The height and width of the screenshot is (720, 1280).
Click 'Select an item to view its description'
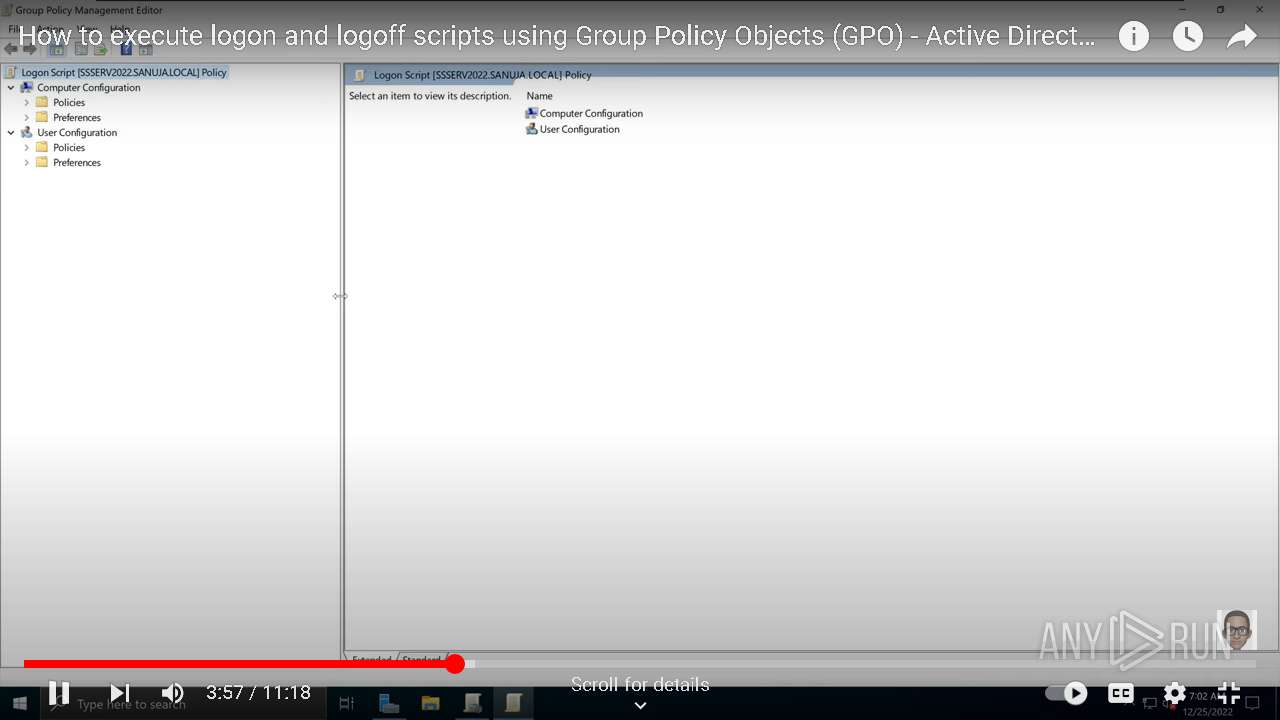point(430,96)
